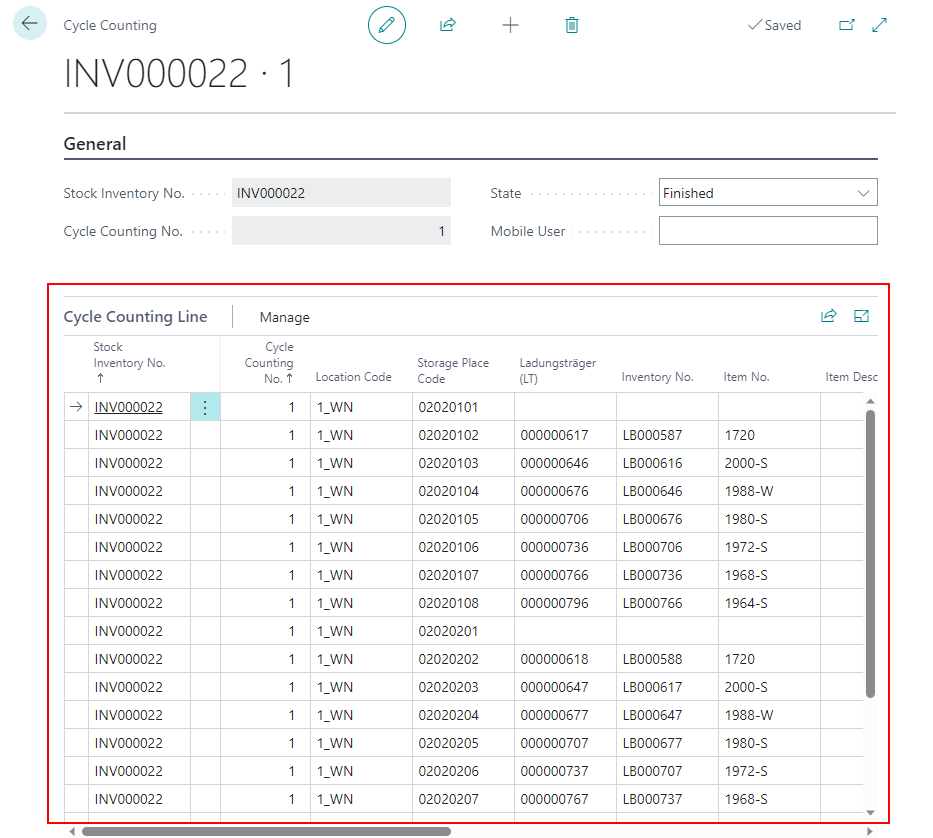Click the share icon in top toolbar
This screenshot has width=933, height=838.
pyautogui.click(x=448, y=25)
